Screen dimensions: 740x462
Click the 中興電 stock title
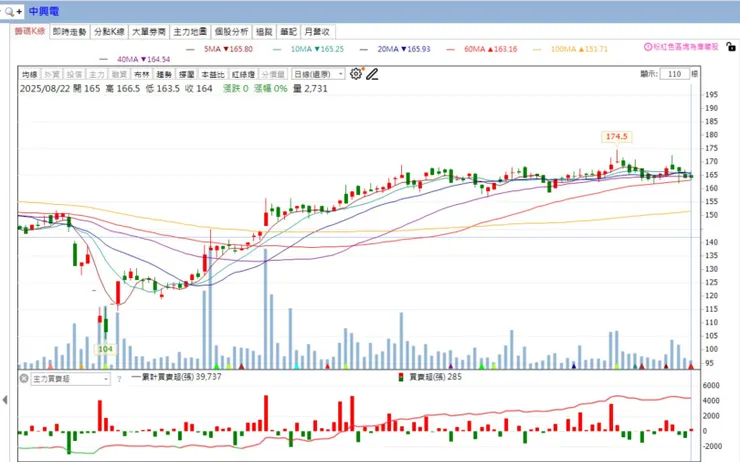(x=44, y=11)
